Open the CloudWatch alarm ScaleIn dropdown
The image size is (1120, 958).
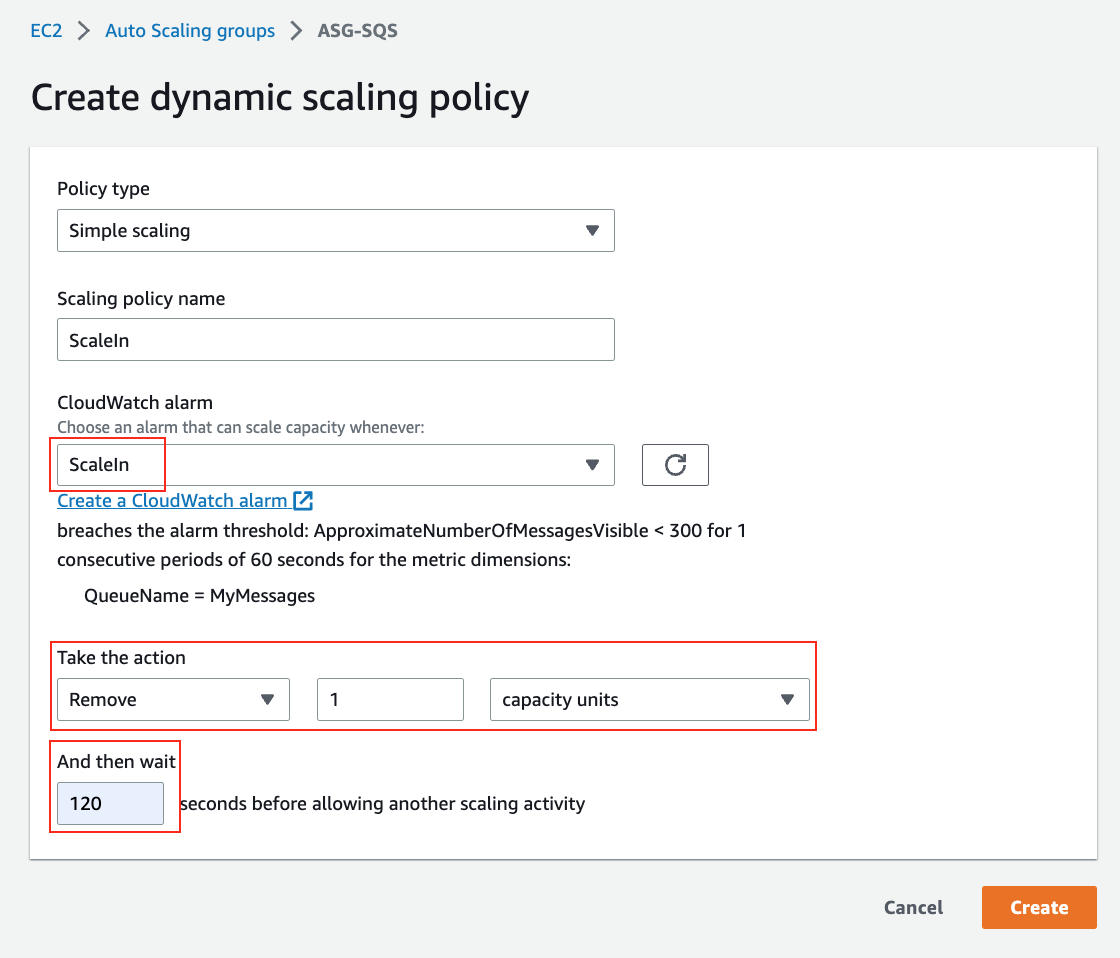click(336, 465)
